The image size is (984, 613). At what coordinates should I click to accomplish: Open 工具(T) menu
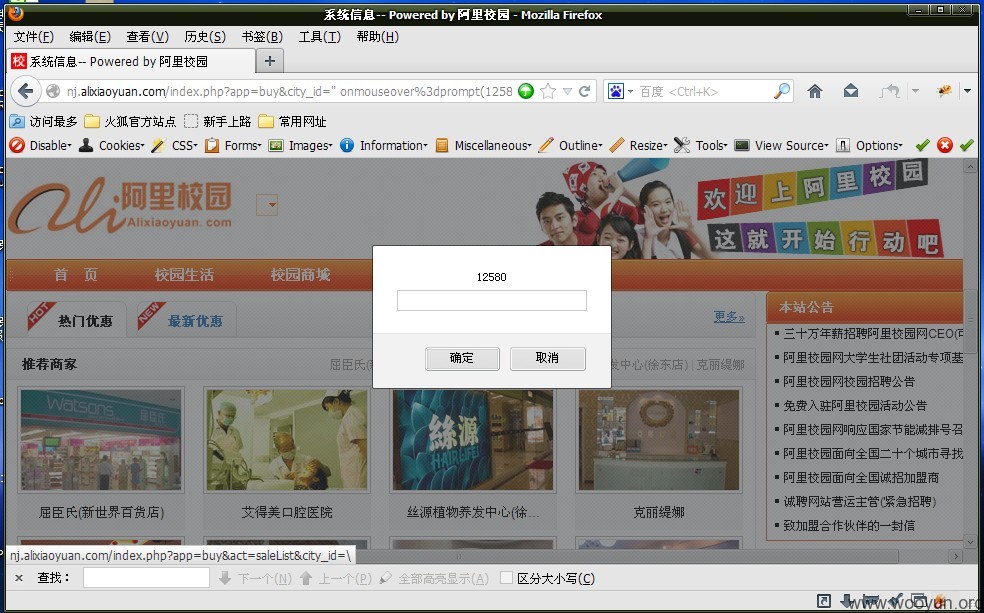(x=319, y=37)
